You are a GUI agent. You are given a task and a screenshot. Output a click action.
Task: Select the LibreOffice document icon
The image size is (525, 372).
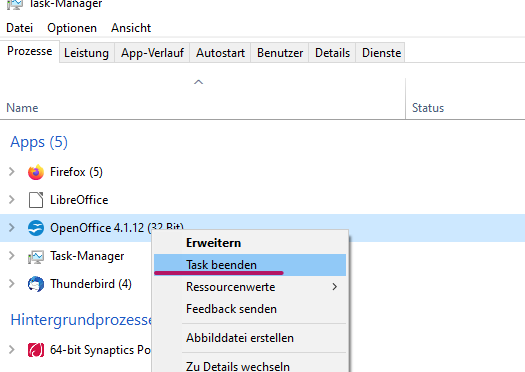[36, 200]
